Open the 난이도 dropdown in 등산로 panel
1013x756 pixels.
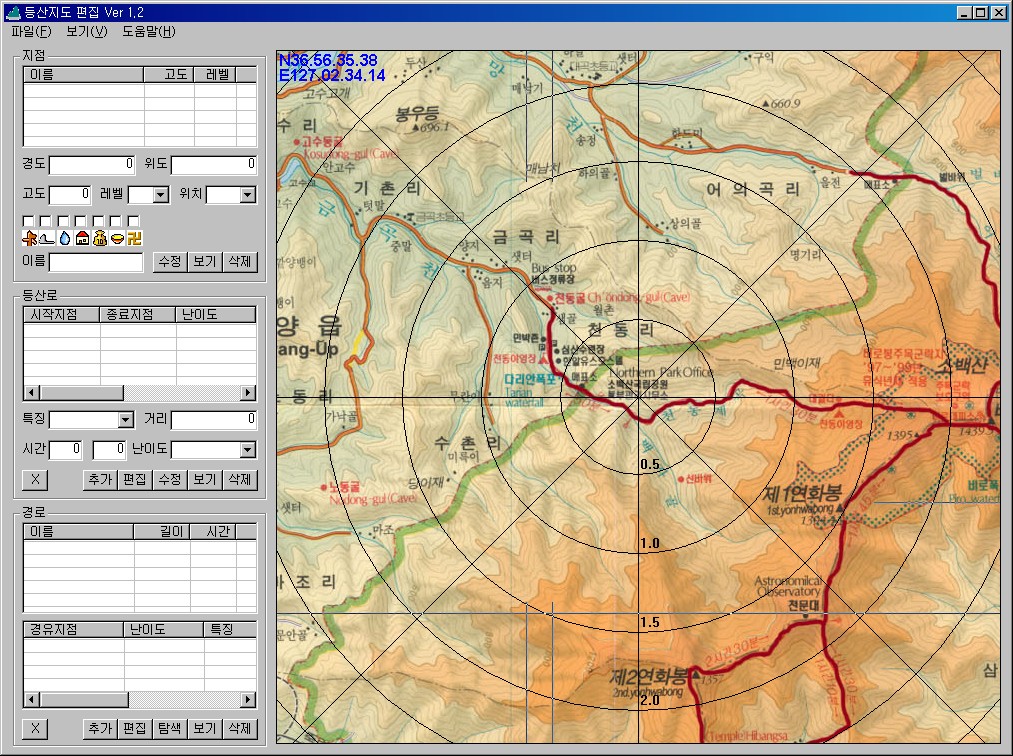point(247,450)
